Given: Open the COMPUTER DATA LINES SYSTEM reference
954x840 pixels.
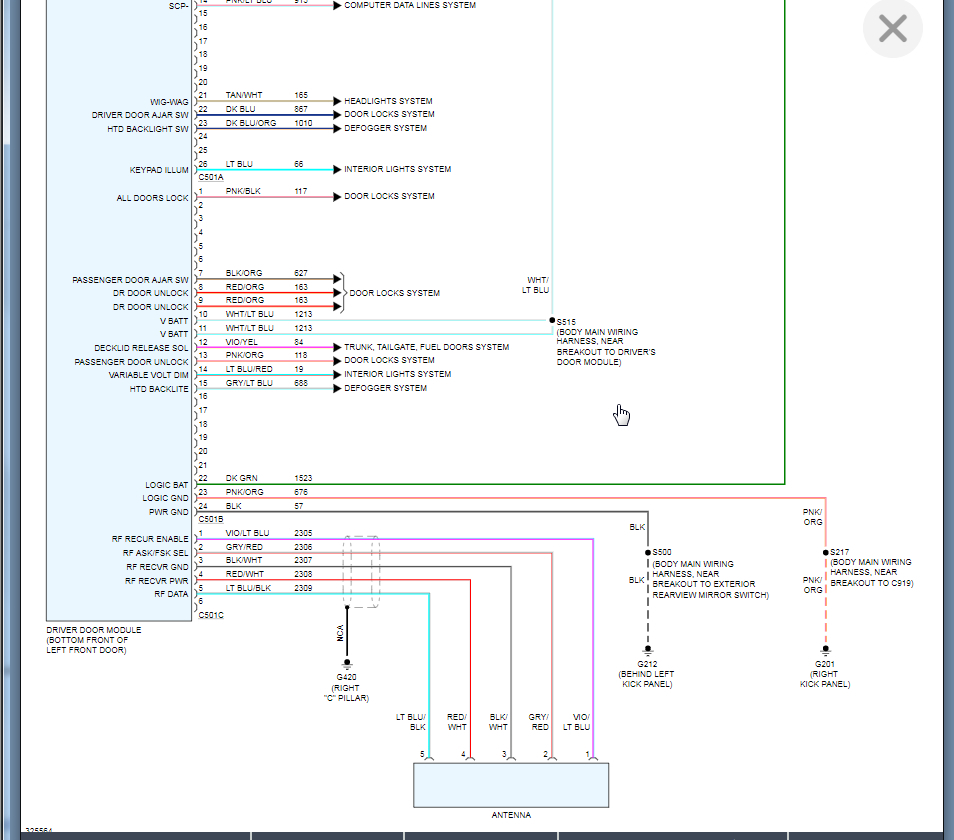Looking at the screenshot, I should (410, 5).
